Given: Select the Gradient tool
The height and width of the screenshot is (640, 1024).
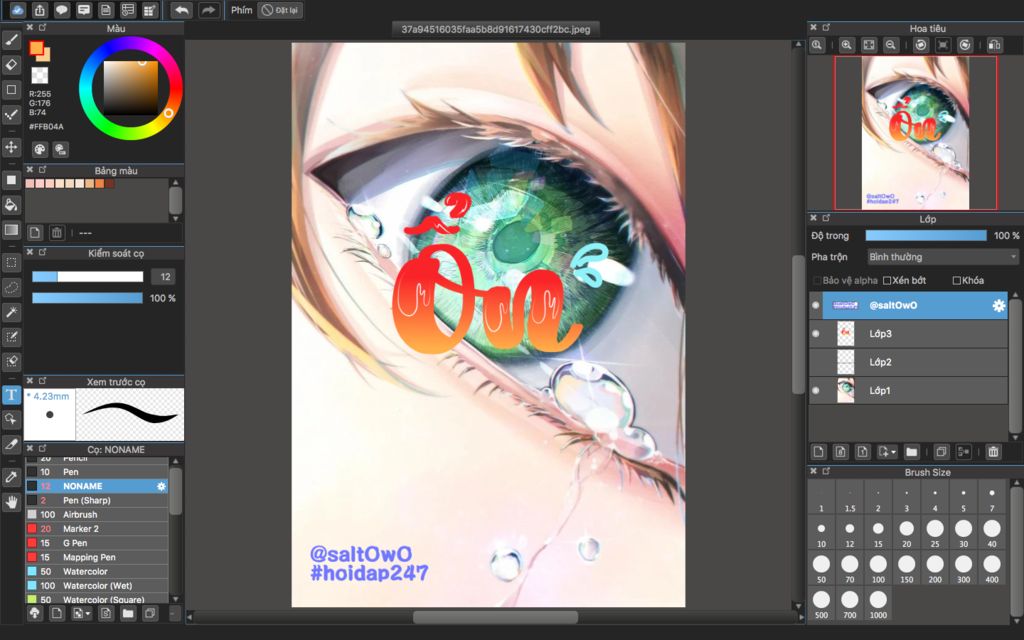Looking at the screenshot, I should 11,229.
